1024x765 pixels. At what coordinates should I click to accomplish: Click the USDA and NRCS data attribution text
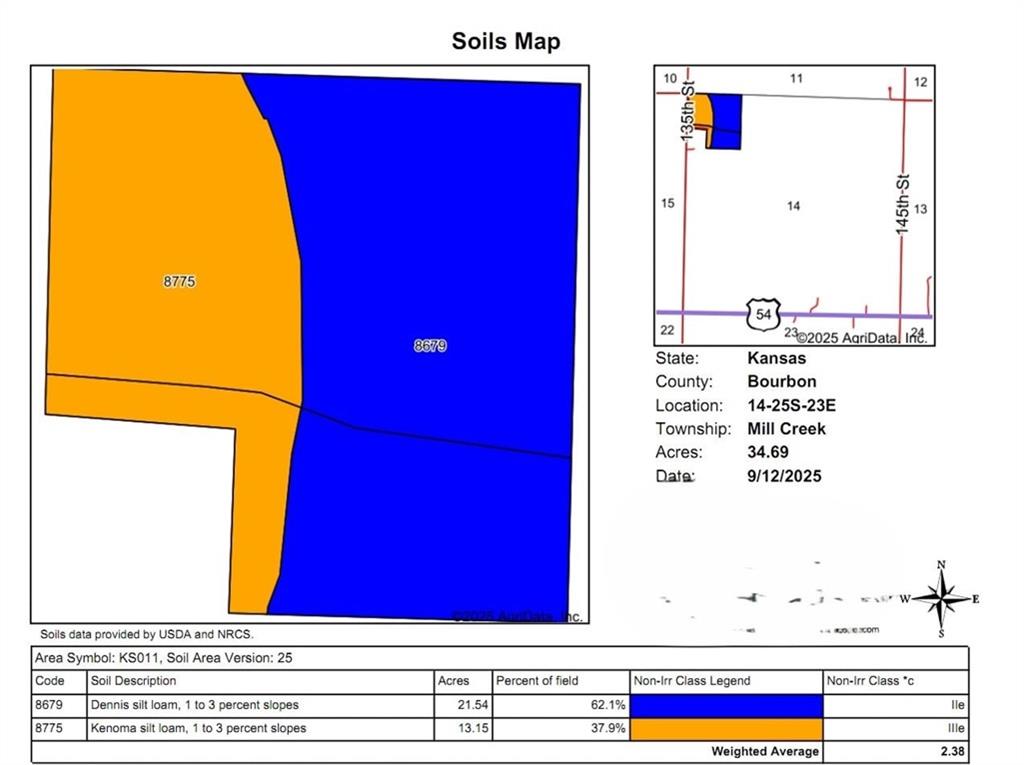coord(147,634)
